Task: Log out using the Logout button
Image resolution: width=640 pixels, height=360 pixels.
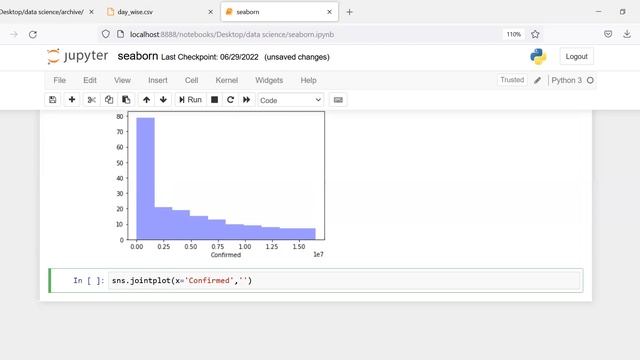Action: coord(576,57)
